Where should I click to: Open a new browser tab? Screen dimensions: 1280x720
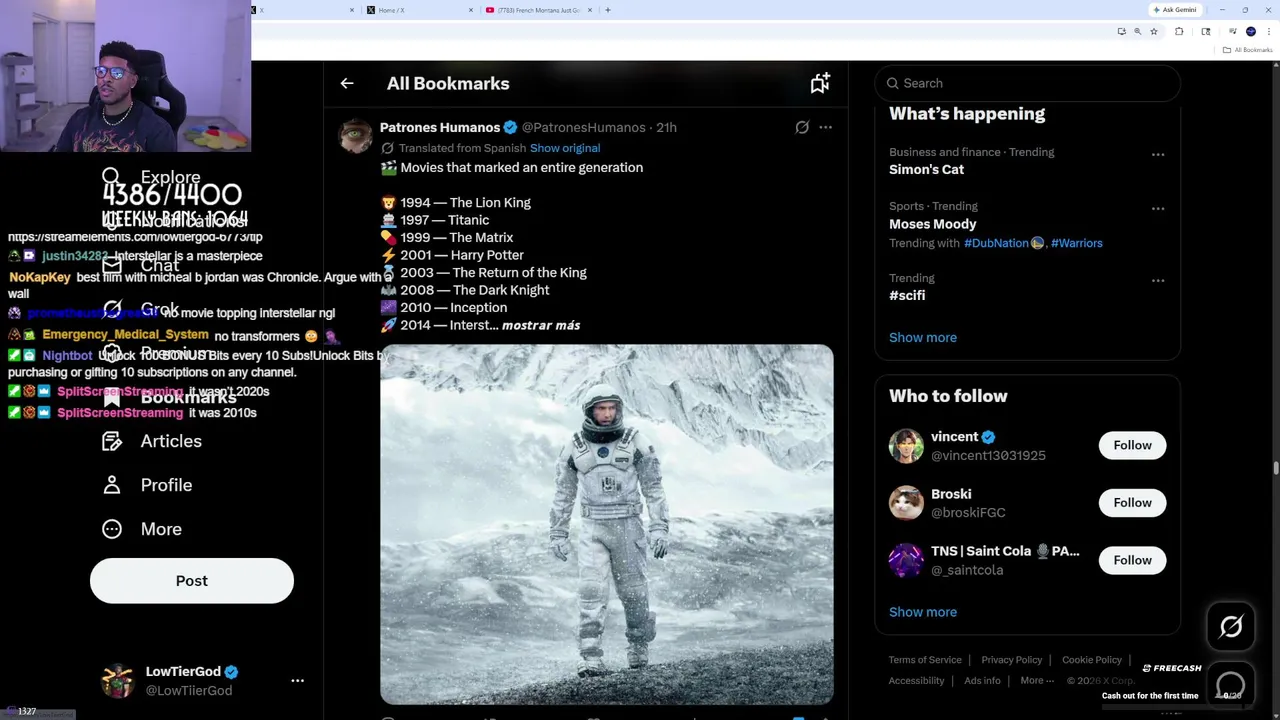click(608, 10)
